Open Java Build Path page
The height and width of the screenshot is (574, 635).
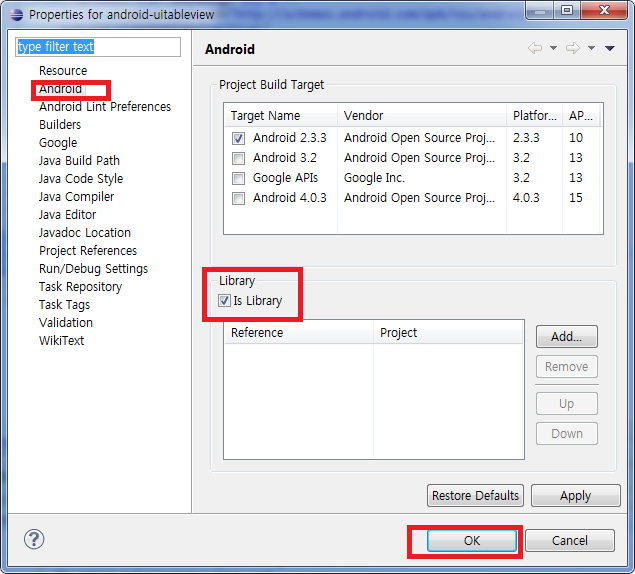click(x=79, y=160)
